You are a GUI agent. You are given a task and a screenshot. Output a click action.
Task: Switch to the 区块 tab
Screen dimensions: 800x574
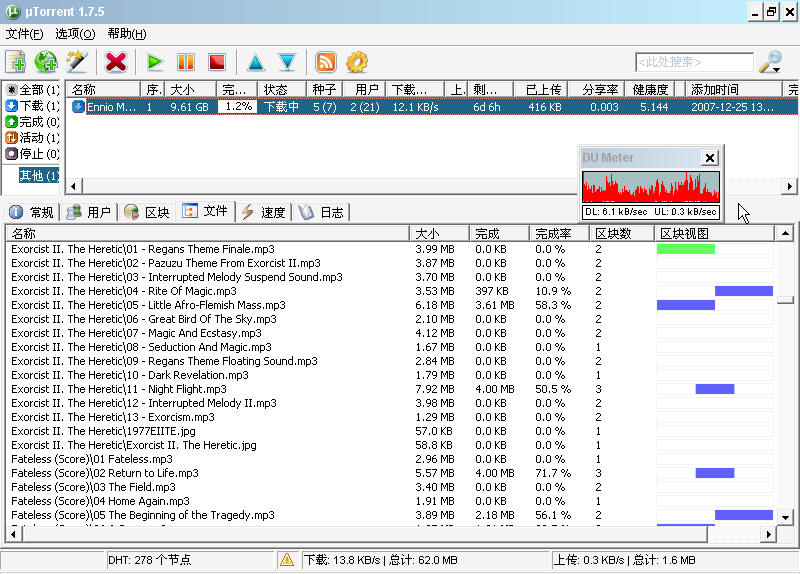(147, 212)
